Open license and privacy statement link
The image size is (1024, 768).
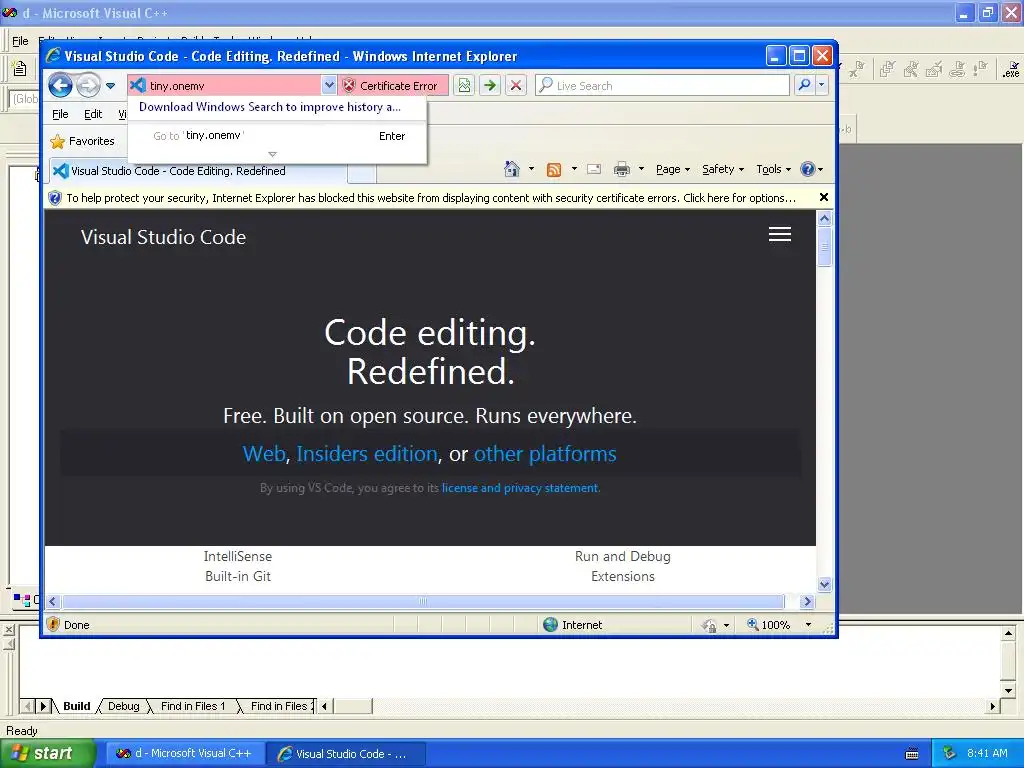point(520,488)
